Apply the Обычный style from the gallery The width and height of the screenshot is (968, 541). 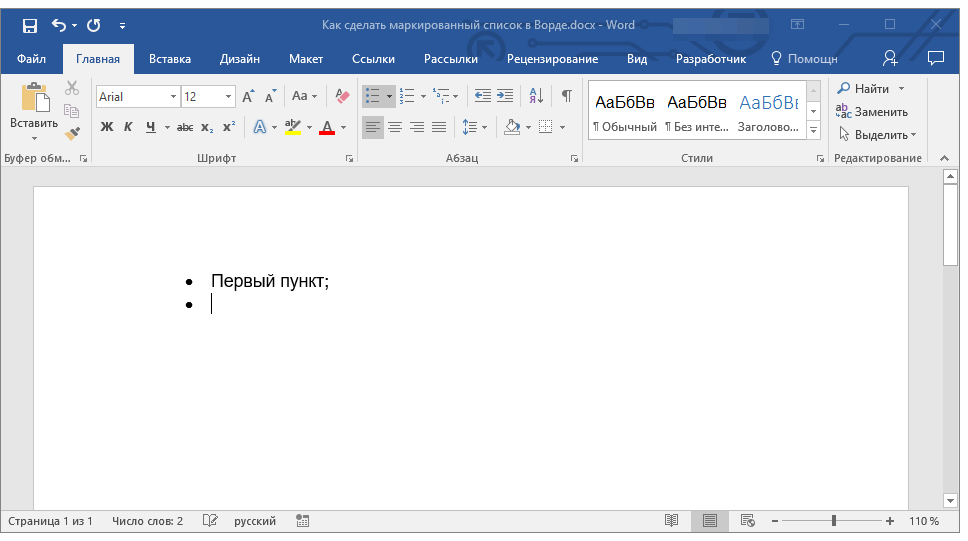pos(625,112)
